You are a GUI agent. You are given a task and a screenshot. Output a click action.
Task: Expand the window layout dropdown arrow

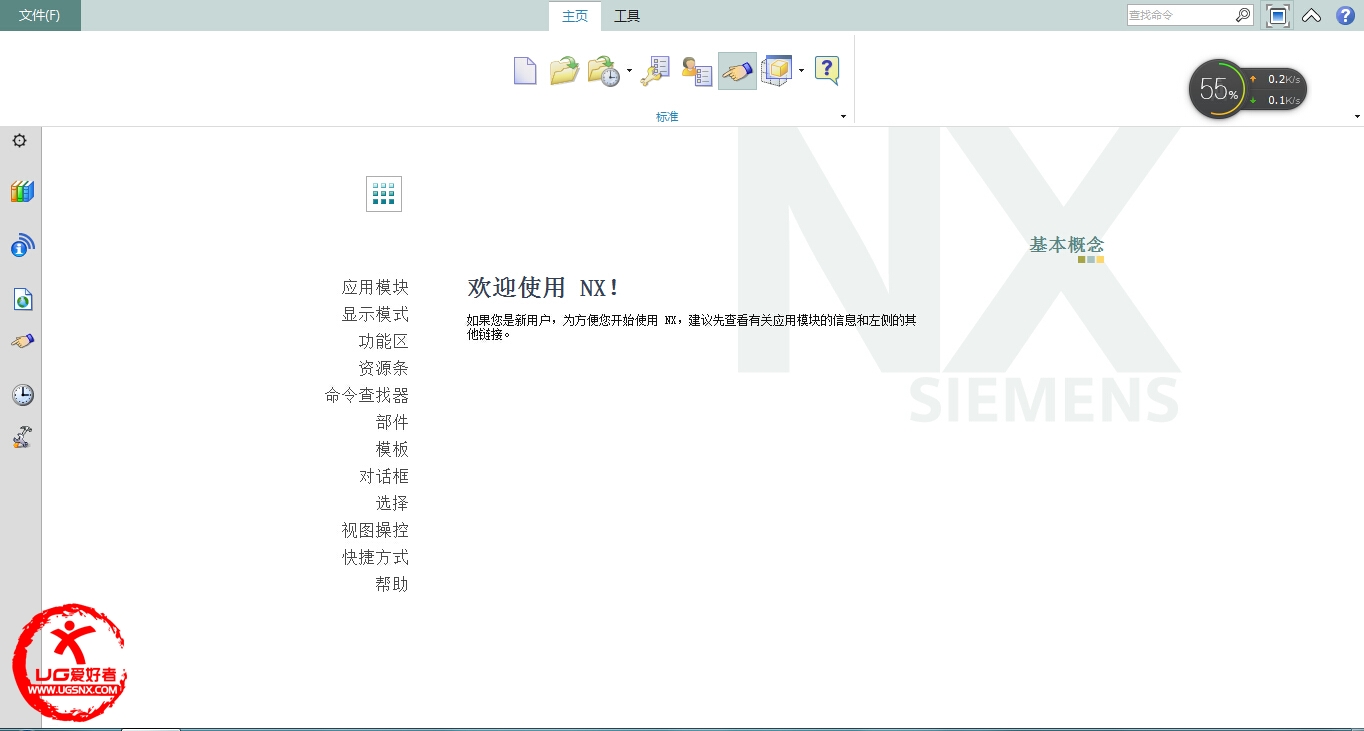801,71
